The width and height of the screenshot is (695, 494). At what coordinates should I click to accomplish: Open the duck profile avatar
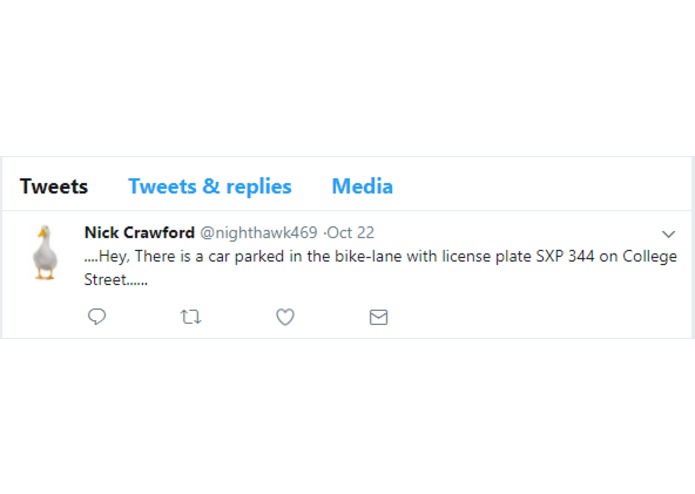pos(45,253)
